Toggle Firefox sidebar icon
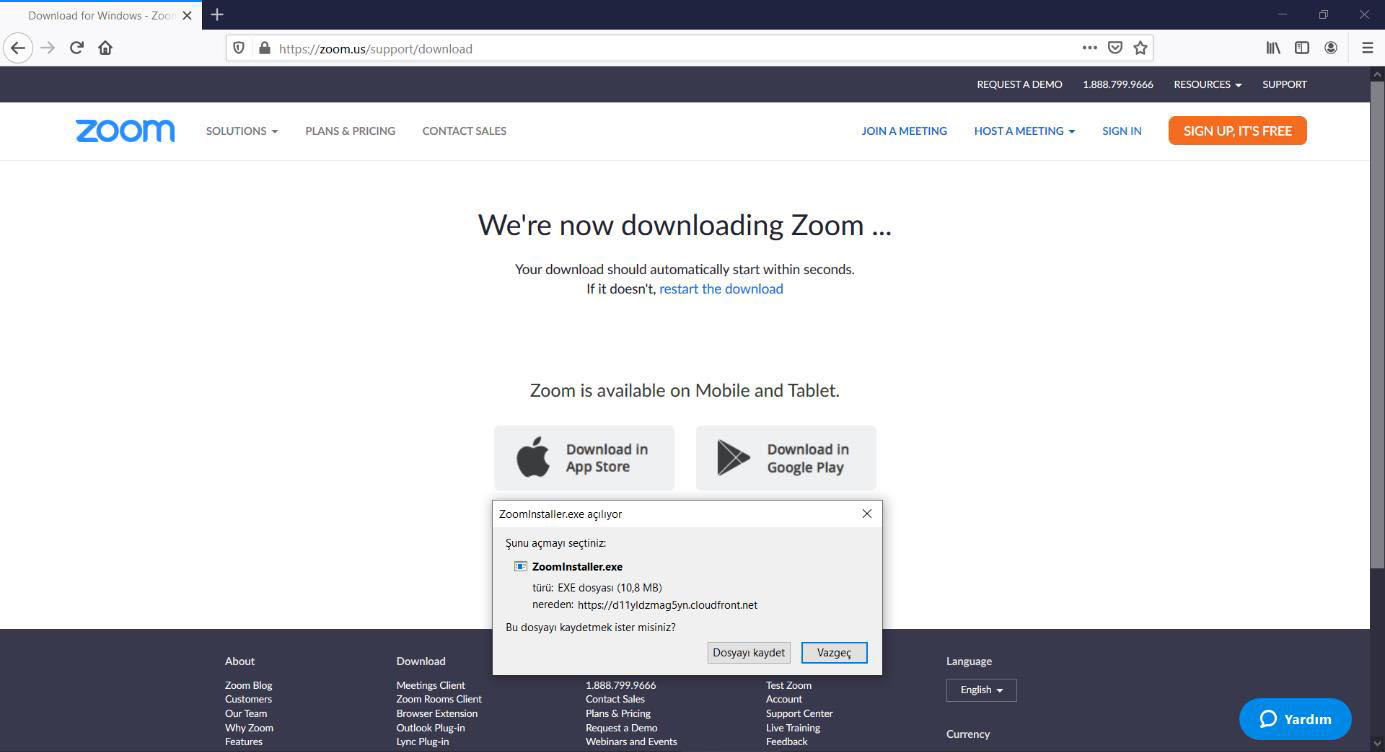This screenshot has width=1385, height=752. point(1302,48)
